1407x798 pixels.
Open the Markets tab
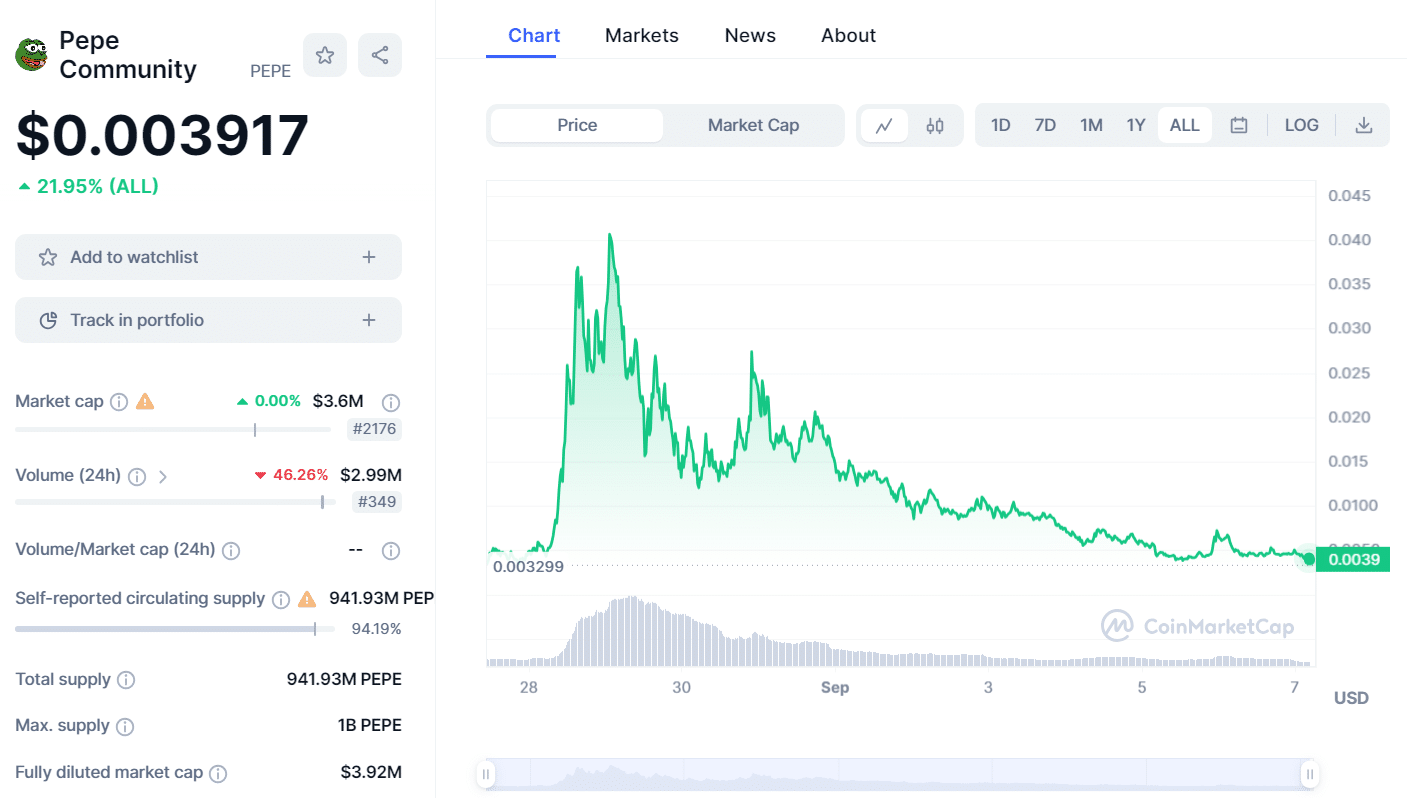click(642, 35)
